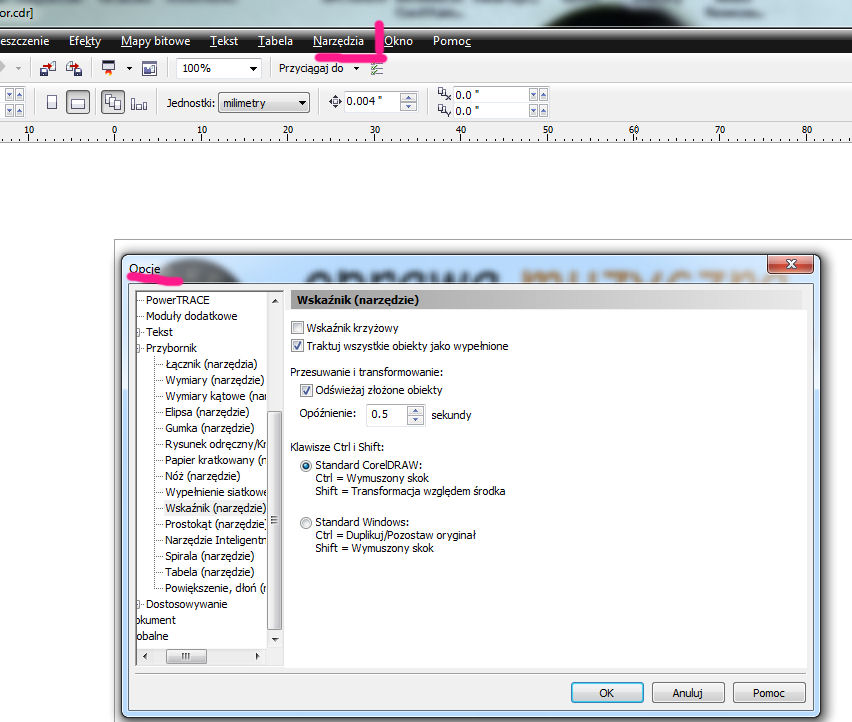Viewport: 852px width, 722px height.
Task: Open the Mapy bitowe menu
Action: (x=155, y=41)
